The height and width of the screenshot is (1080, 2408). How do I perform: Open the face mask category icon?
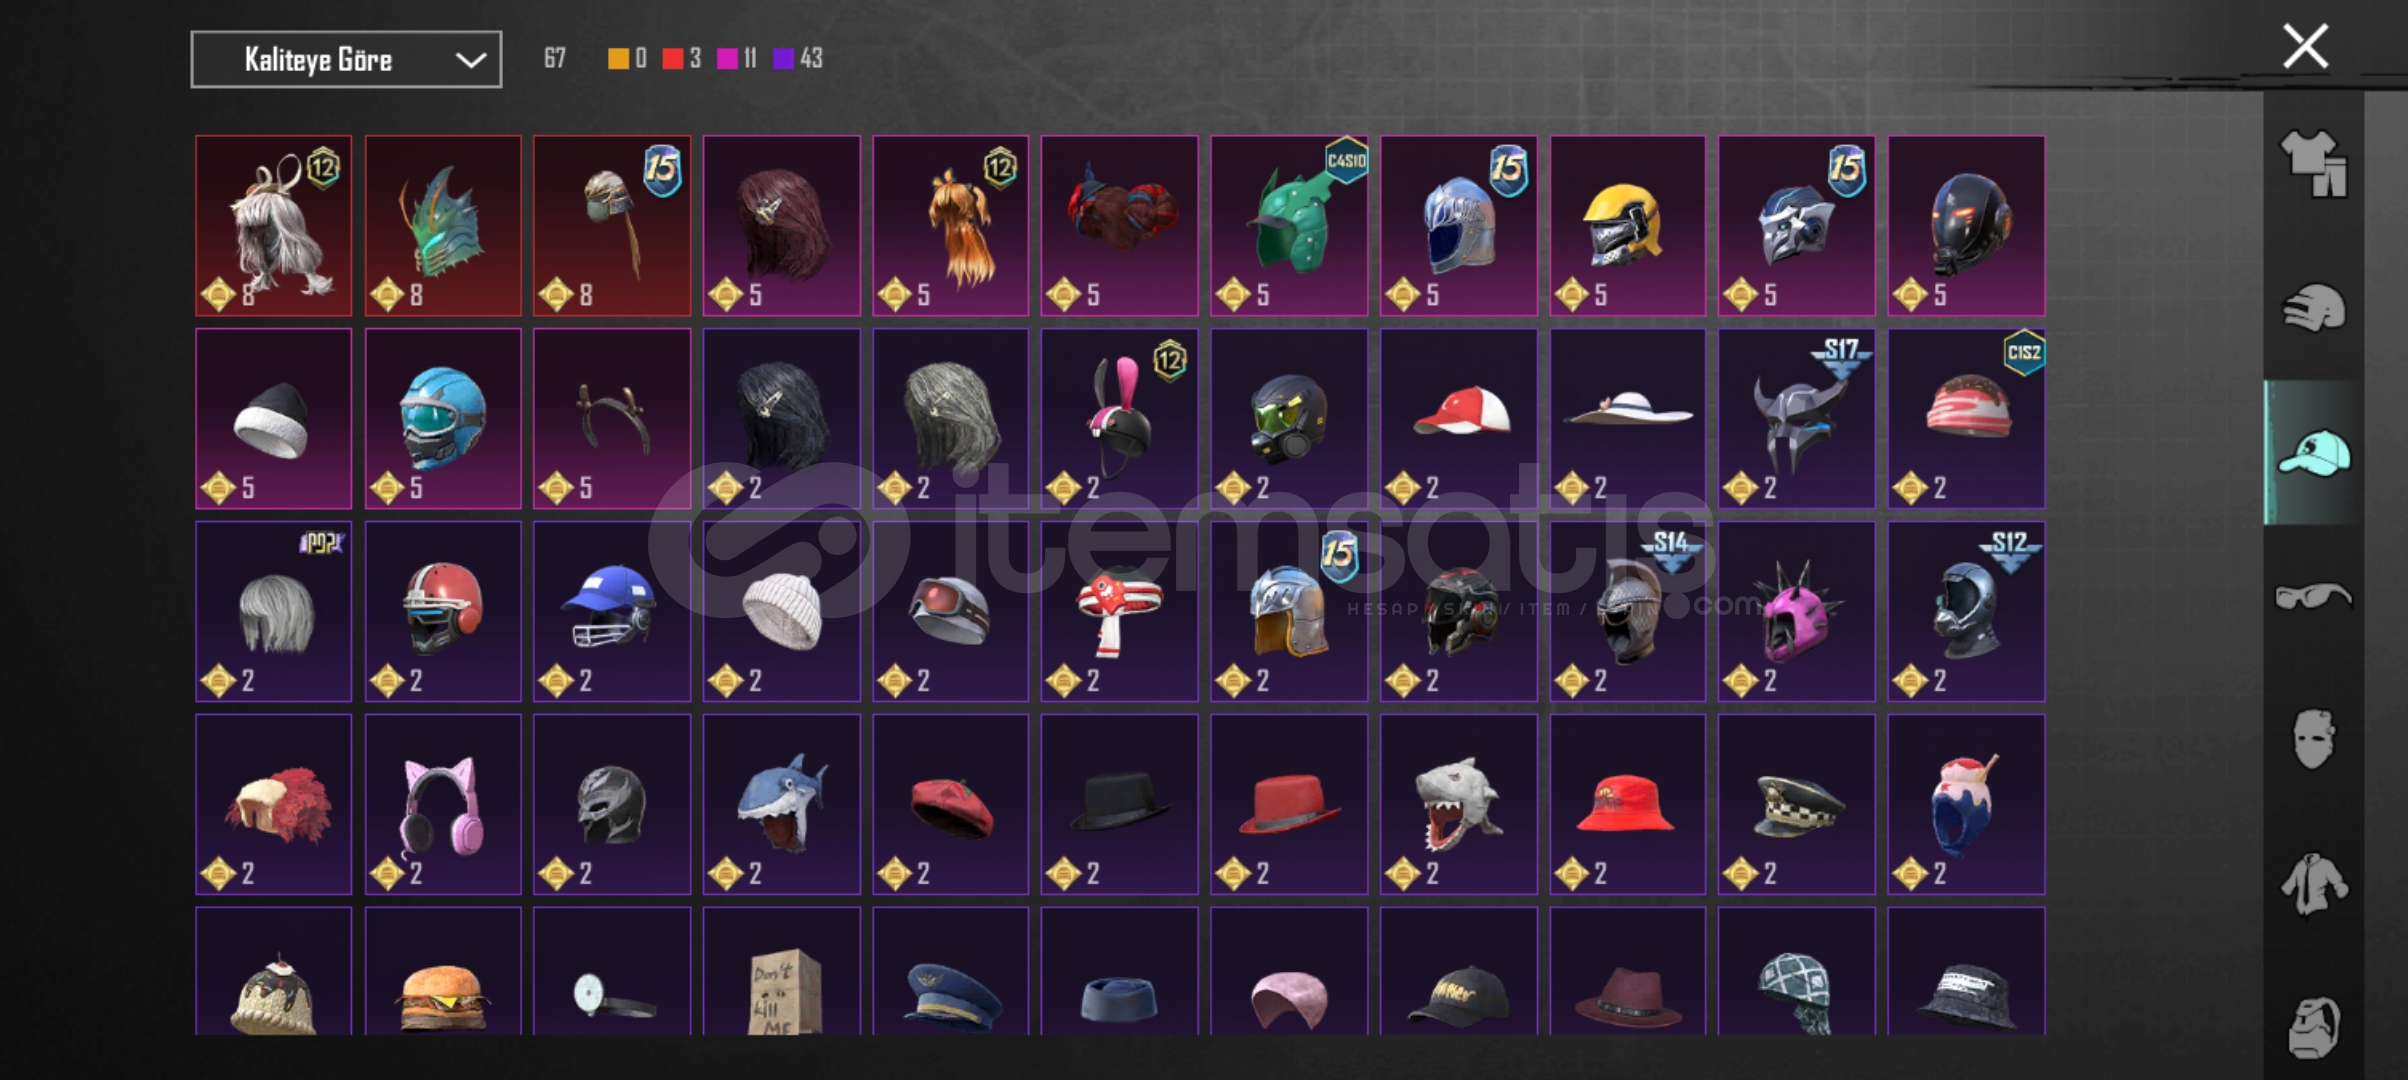tap(2313, 740)
